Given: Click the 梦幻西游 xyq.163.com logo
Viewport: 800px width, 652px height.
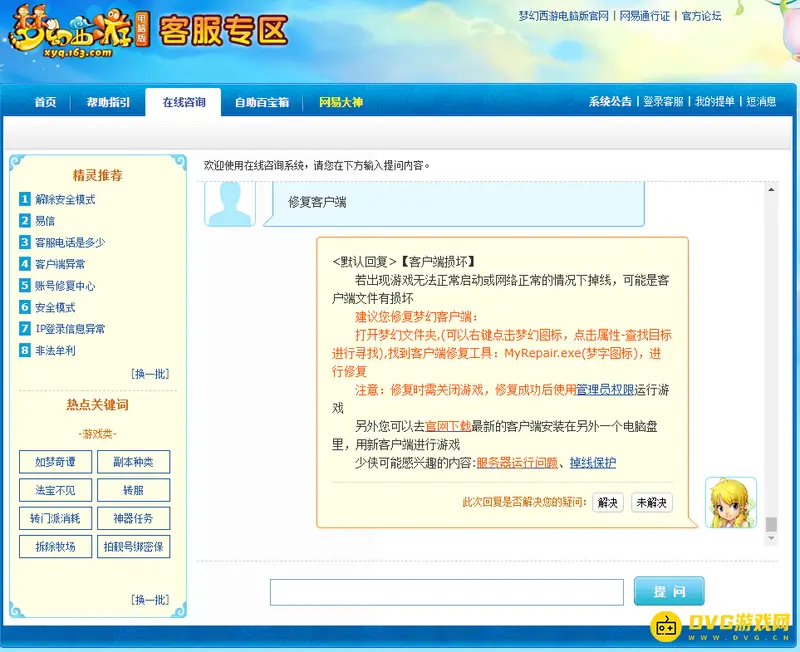Looking at the screenshot, I should point(79,32).
